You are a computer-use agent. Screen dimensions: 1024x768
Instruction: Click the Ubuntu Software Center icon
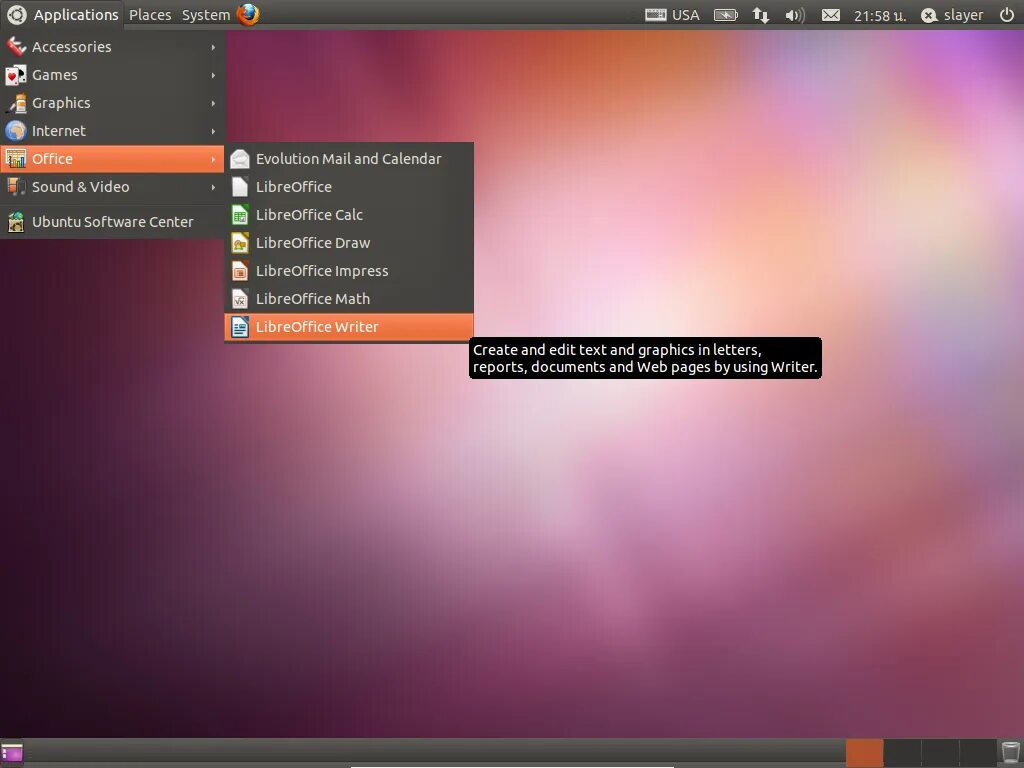tap(16, 222)
